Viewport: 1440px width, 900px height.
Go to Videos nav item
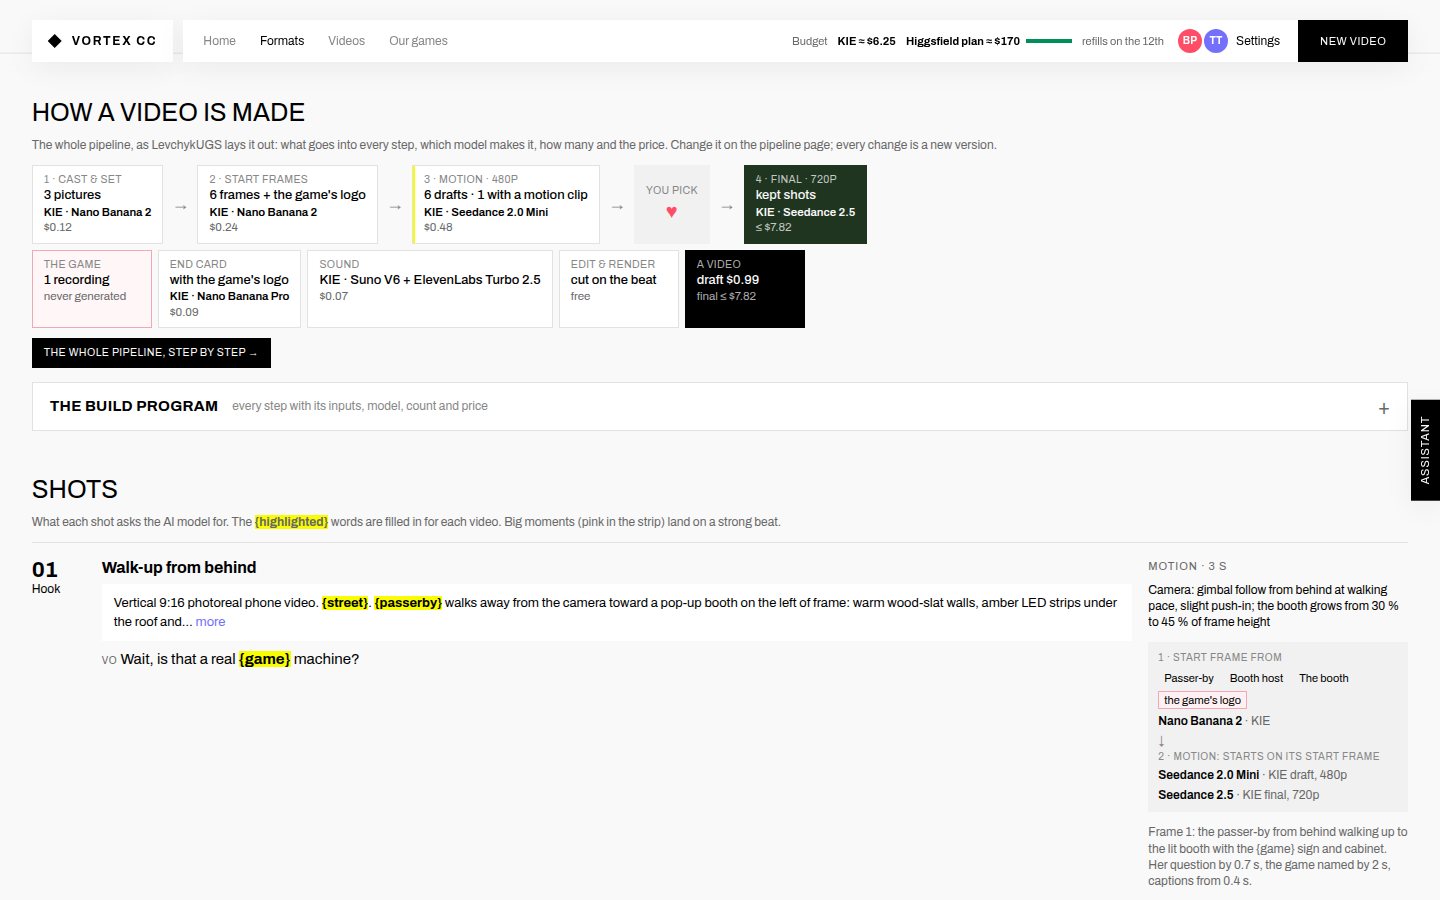coord(346,41)
